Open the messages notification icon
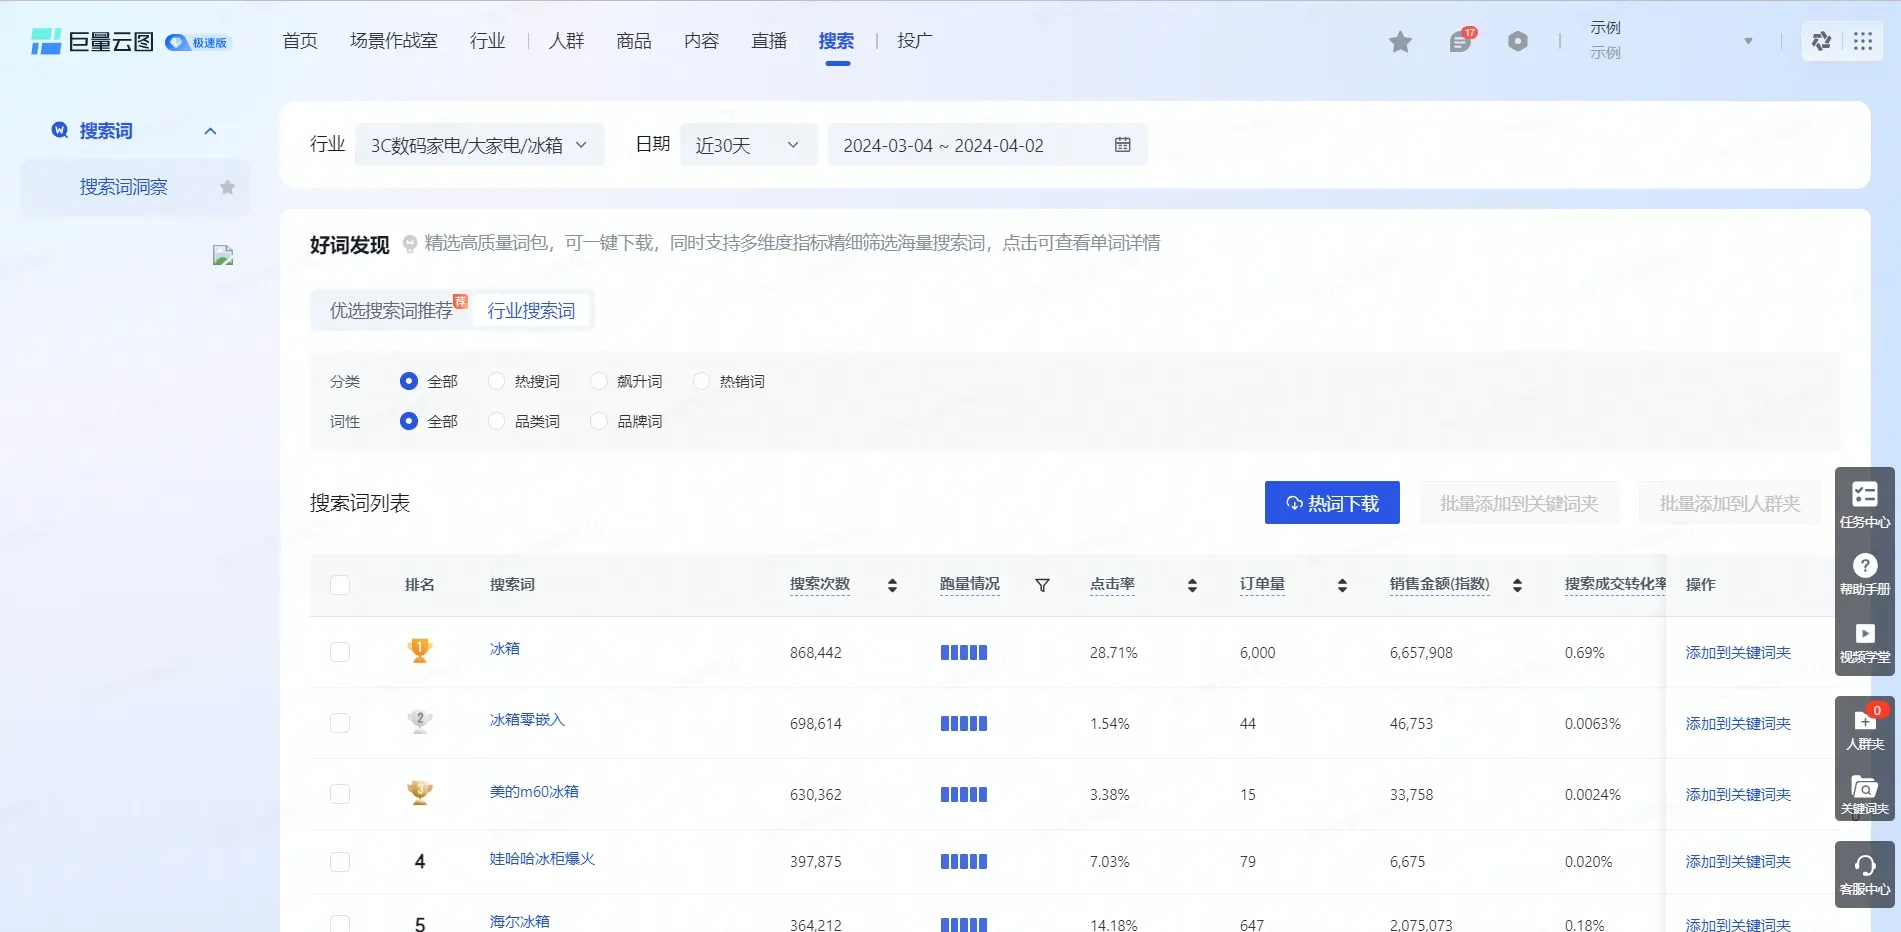Screen dimensions: 1901x932 tap(1460, 42)
